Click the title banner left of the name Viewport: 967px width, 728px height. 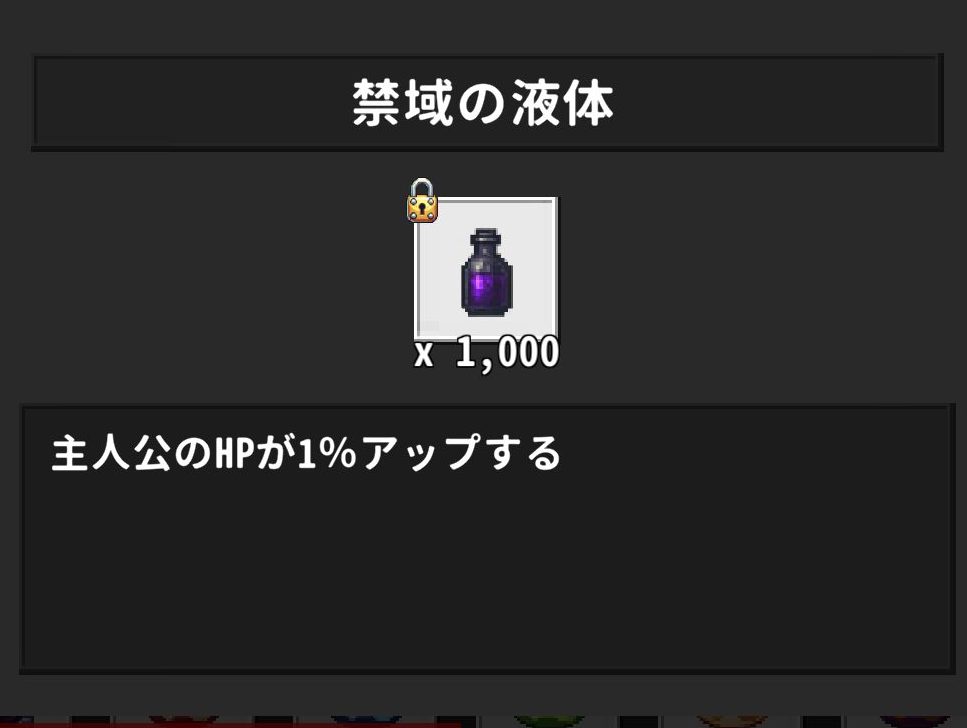coord(191,103)
